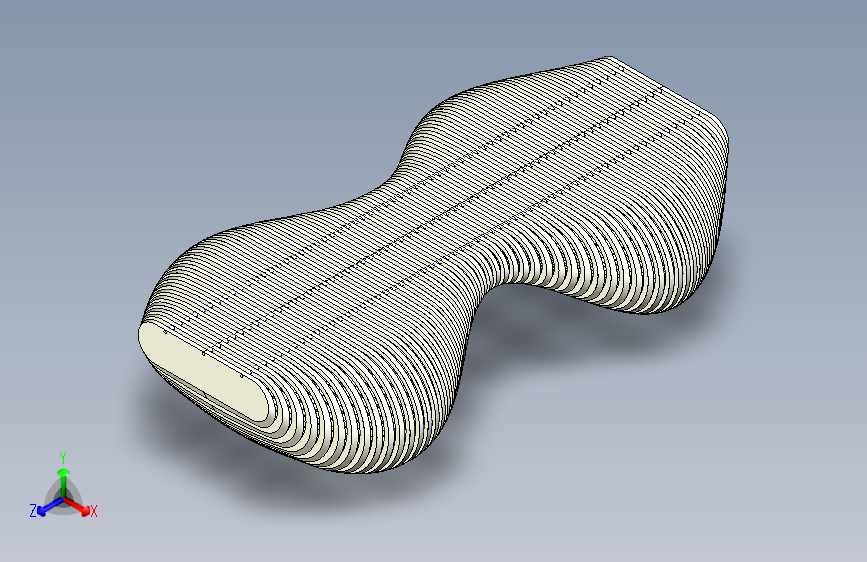The image size is (867, 562).
Task: Click the blue Z axis arrow of triad
Action: (x=50, y=506)
